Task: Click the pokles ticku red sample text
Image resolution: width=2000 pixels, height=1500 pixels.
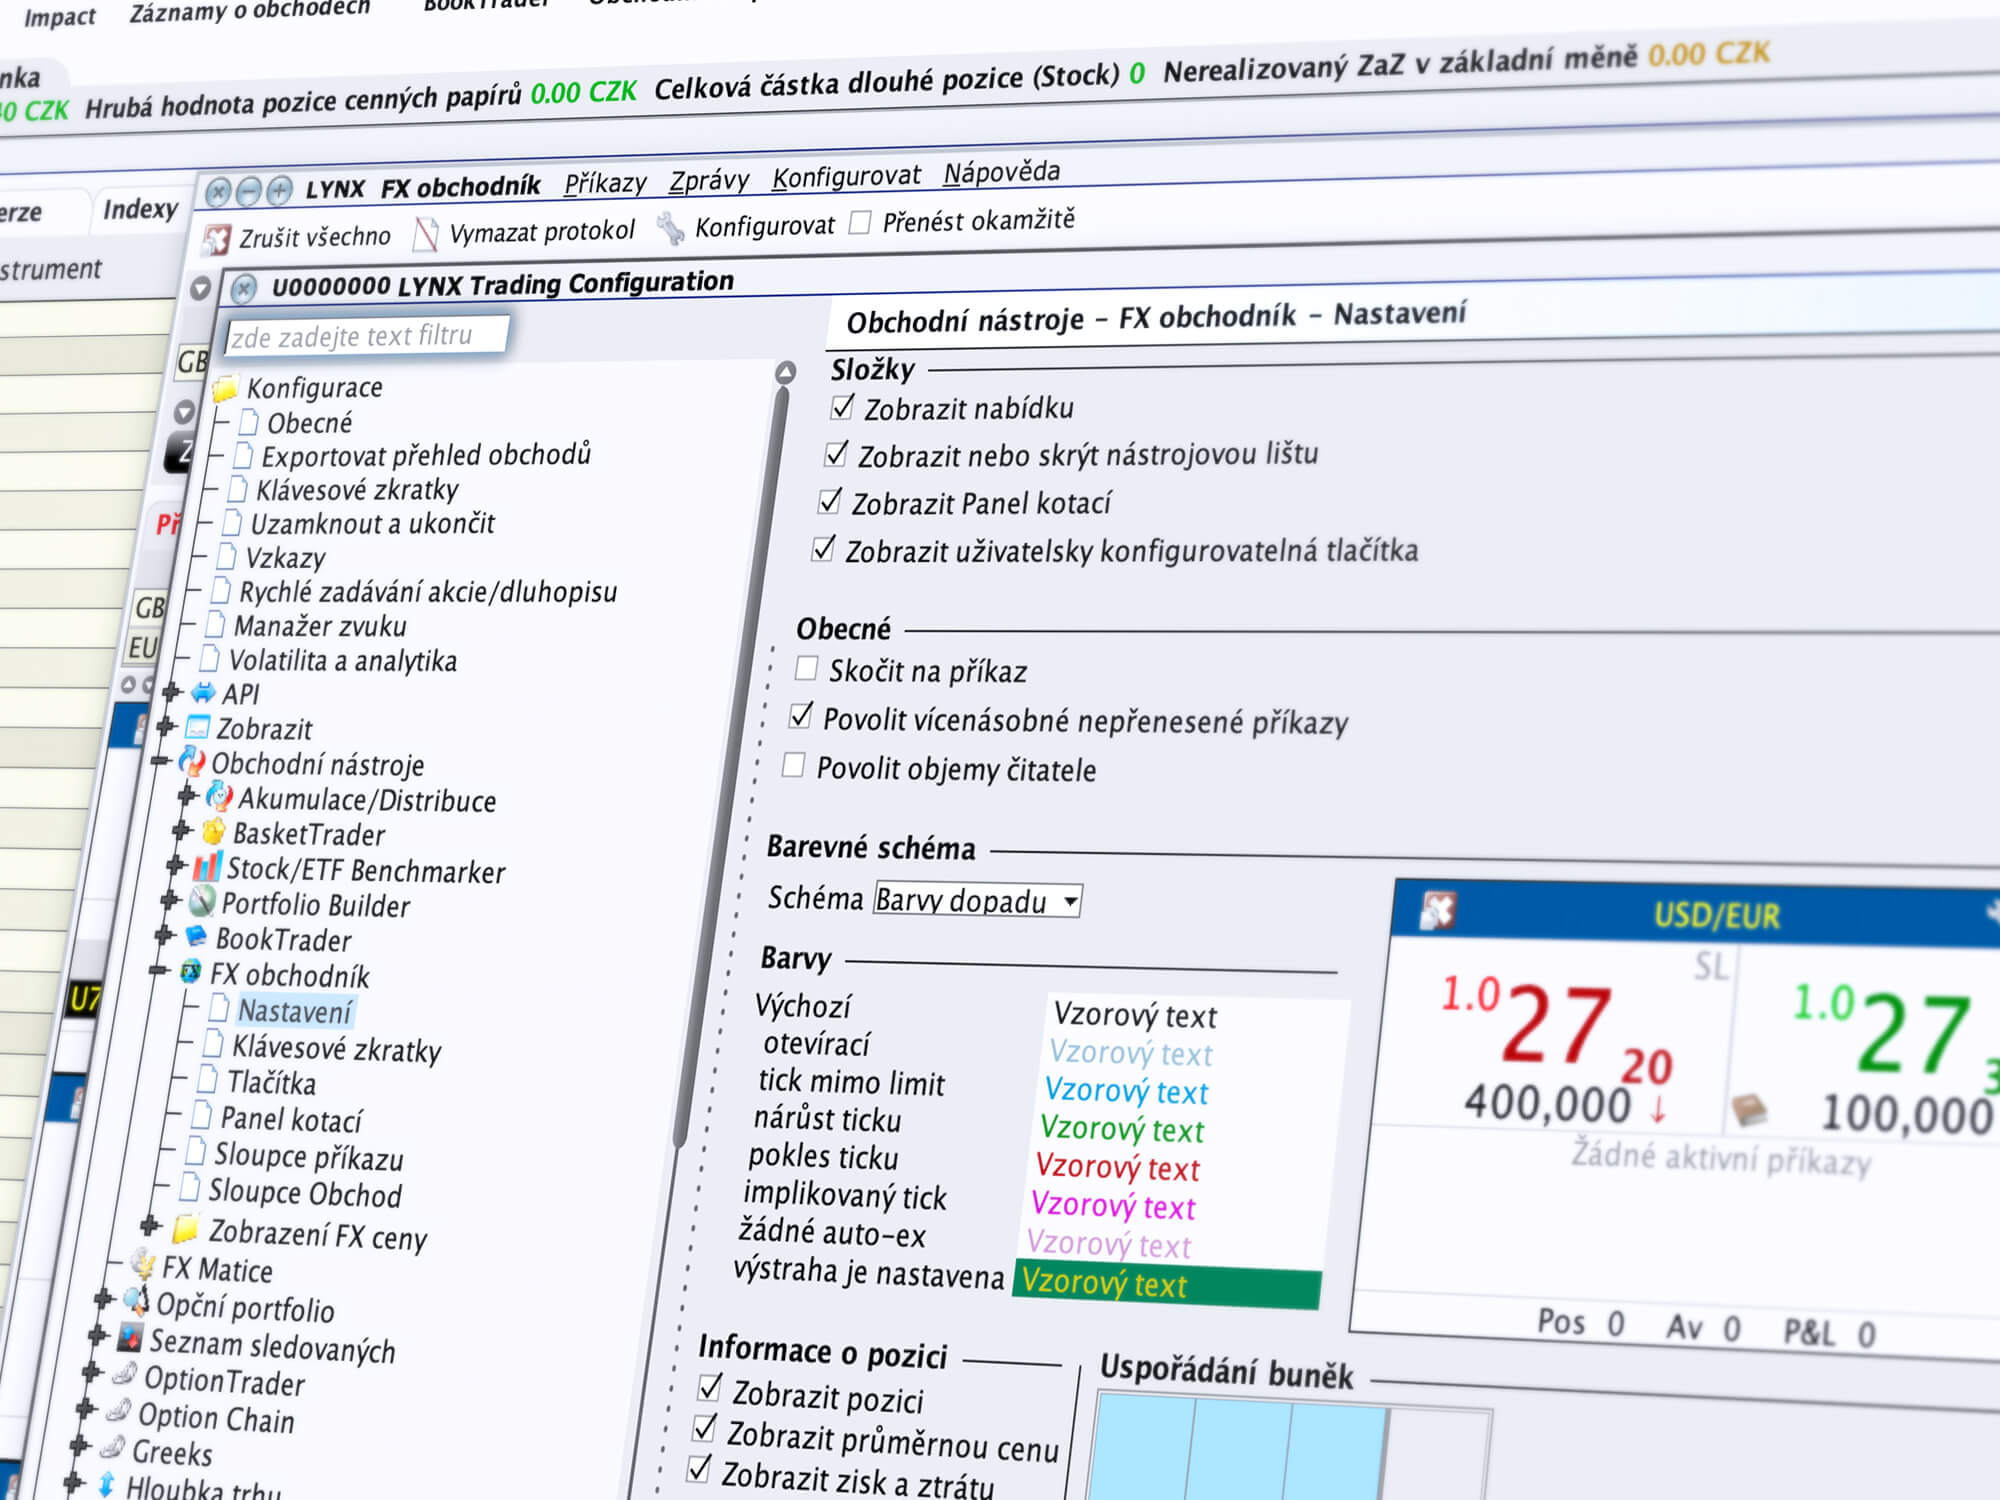Action: click(x=1117, y=1167)
